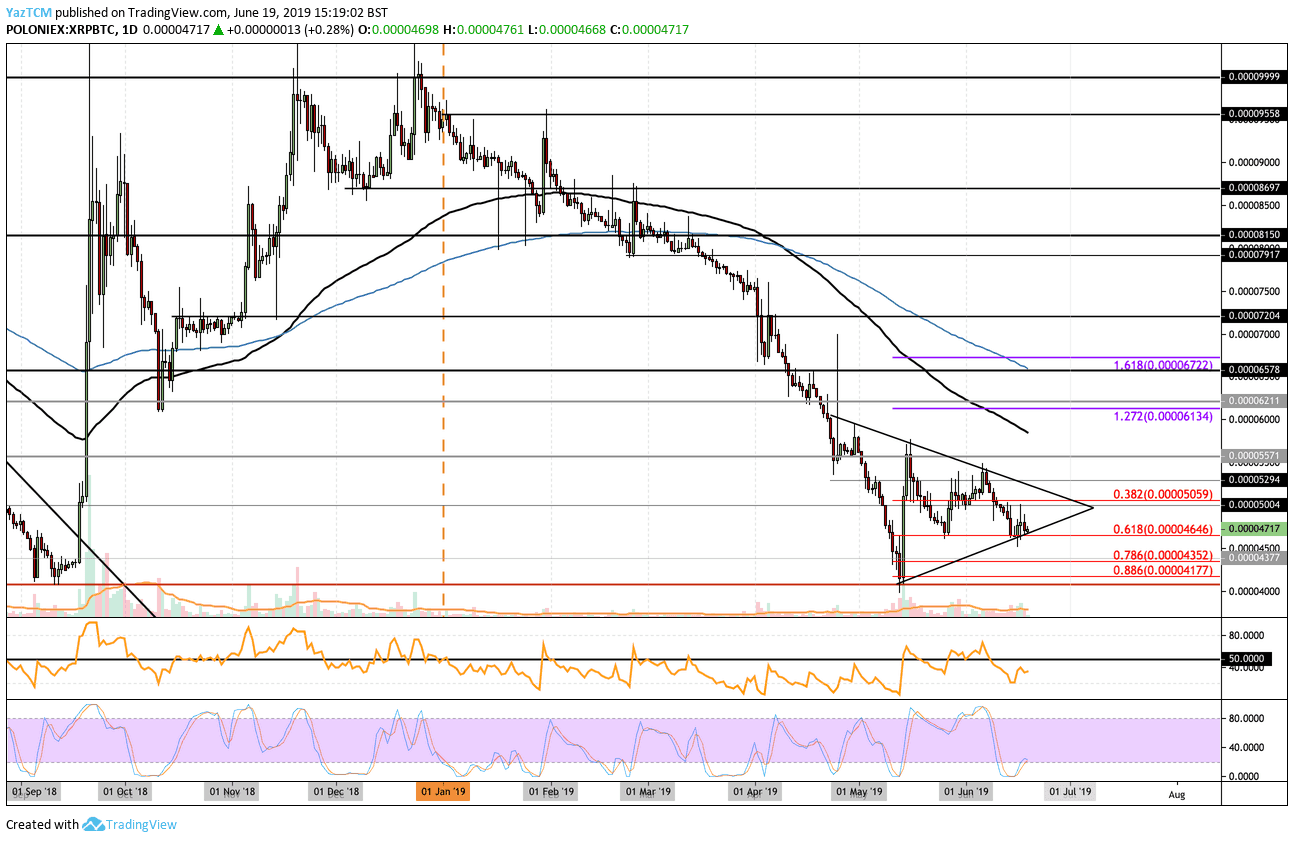
Task: Select the 0.00007204 price level label
Action: click(1255, 316)
